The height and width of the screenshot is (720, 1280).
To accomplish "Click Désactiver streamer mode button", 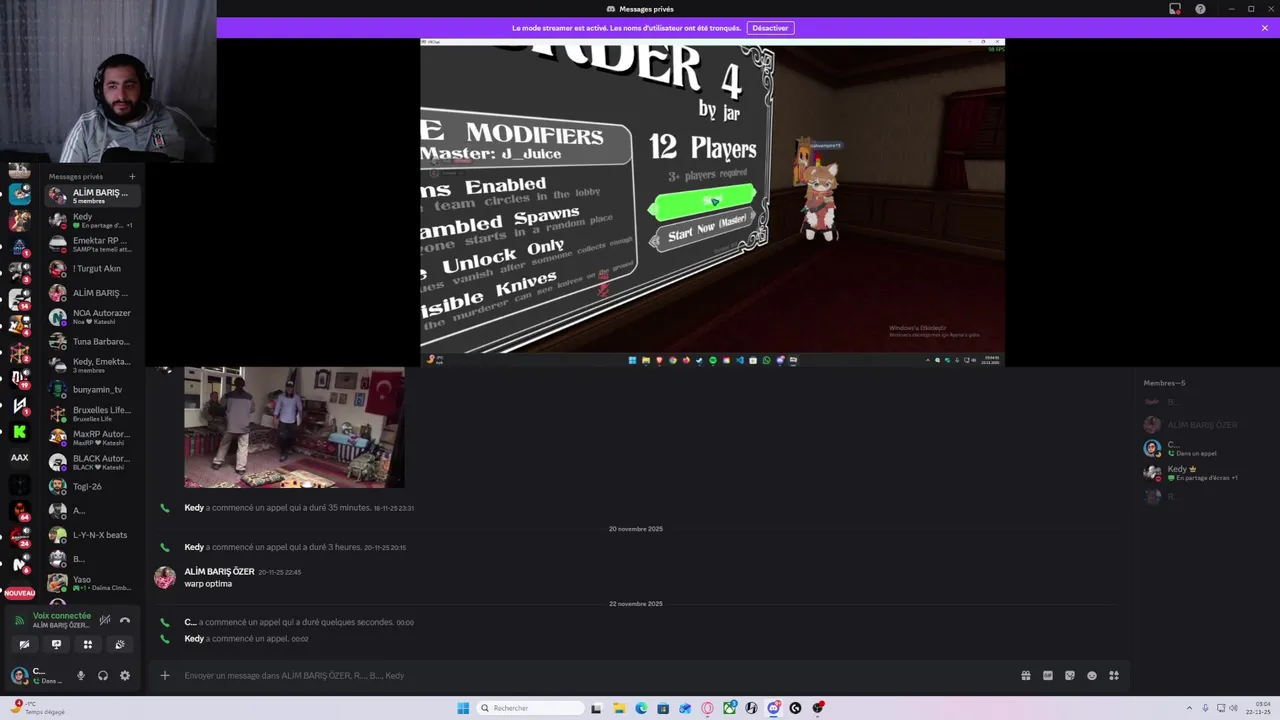I will 770,28.
